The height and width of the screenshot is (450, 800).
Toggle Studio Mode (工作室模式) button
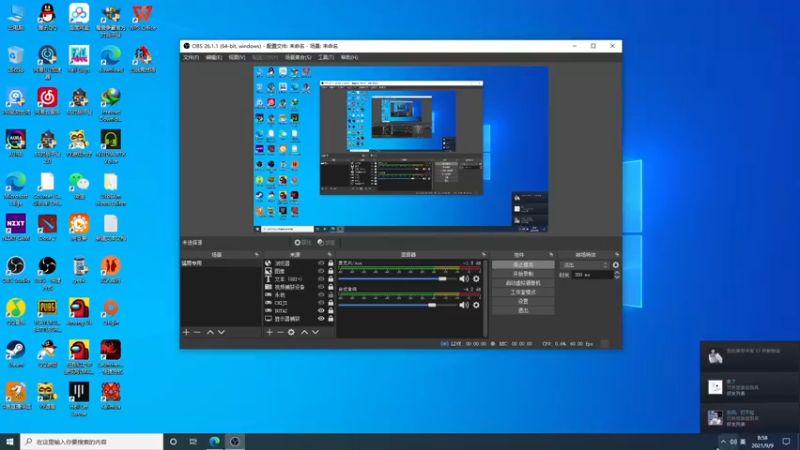pos(523,292)
